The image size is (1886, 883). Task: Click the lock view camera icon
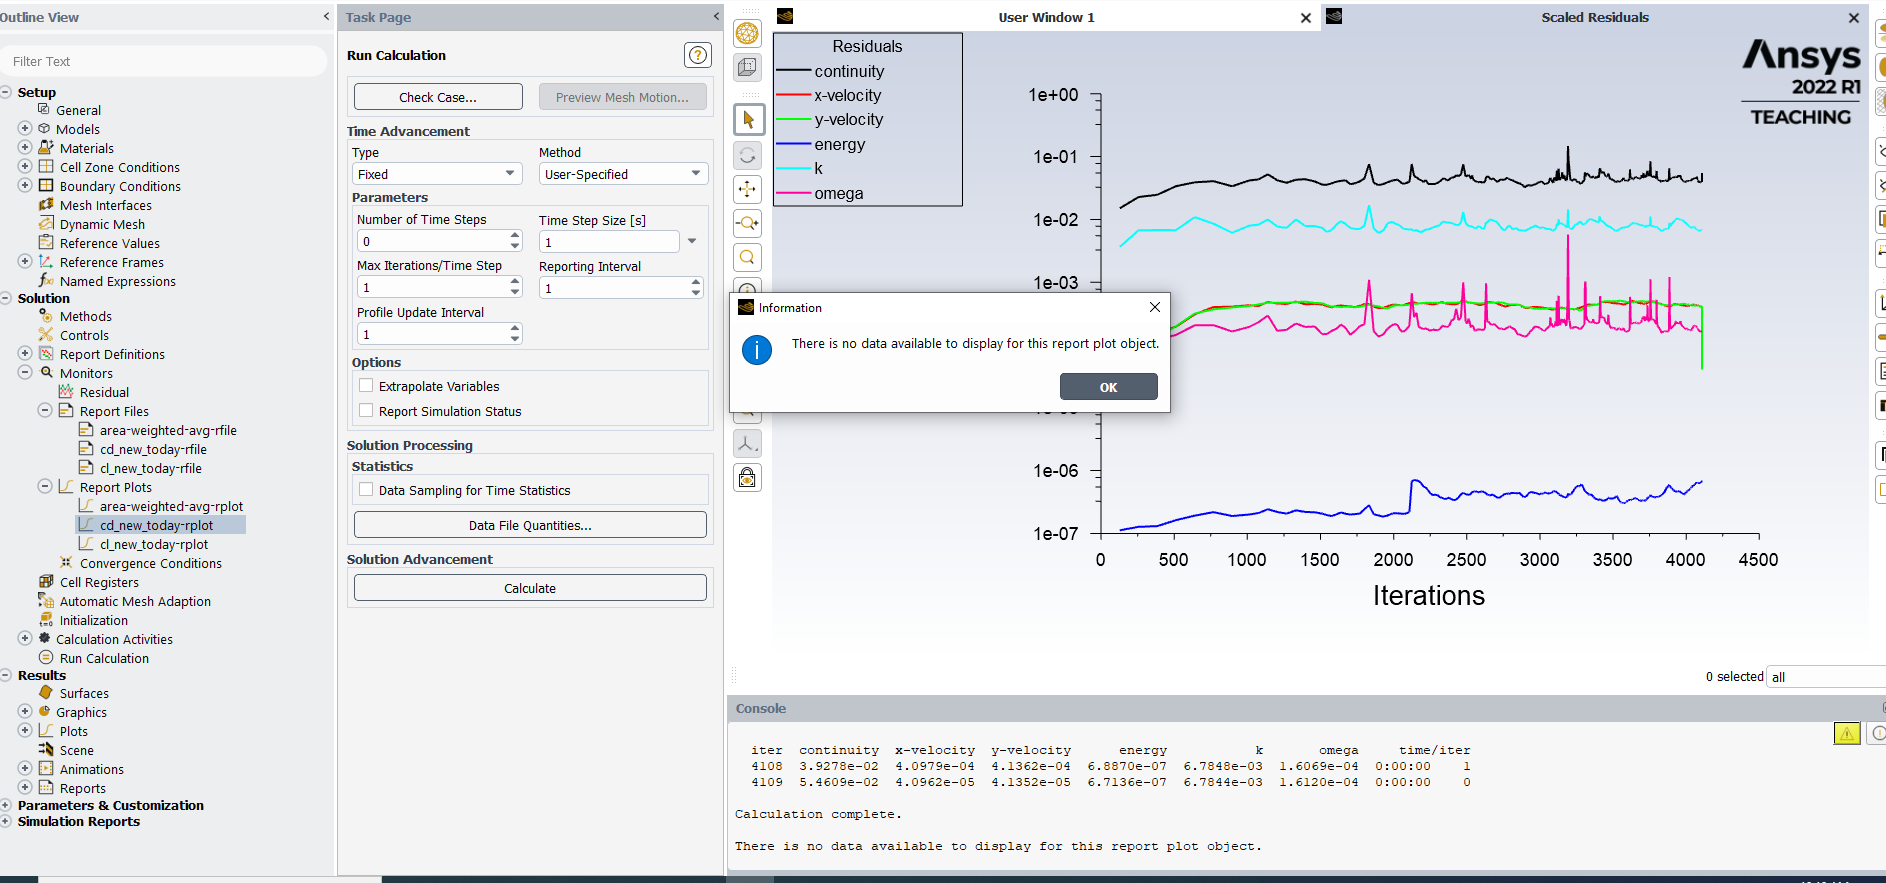(747, 478)
